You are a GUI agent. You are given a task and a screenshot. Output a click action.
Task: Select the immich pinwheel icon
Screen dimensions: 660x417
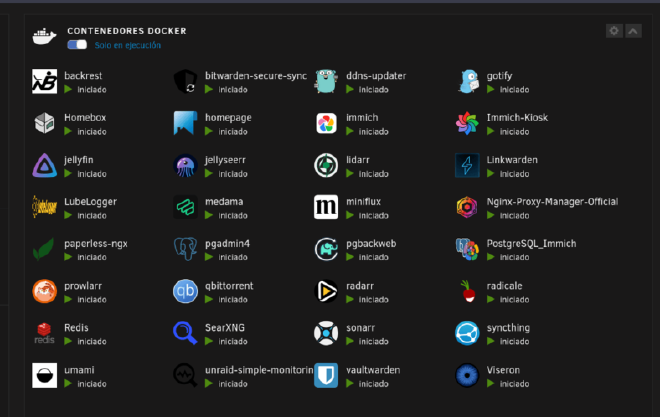click(x=326, y=123)
